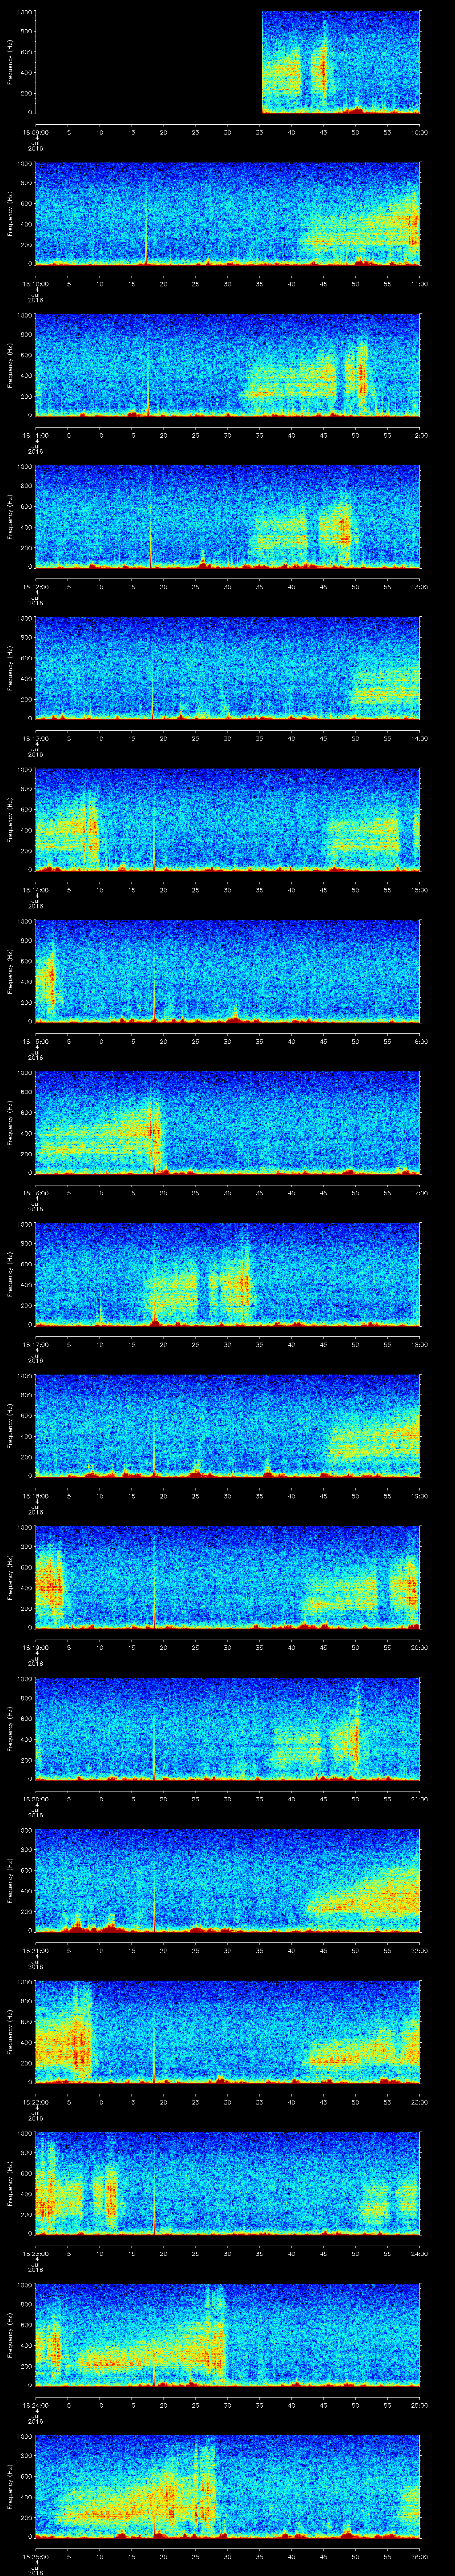The height and width of the screenshot is (2576, 455).
Task: Click the 18:10:00 start time label
Action: pos(35,284)
